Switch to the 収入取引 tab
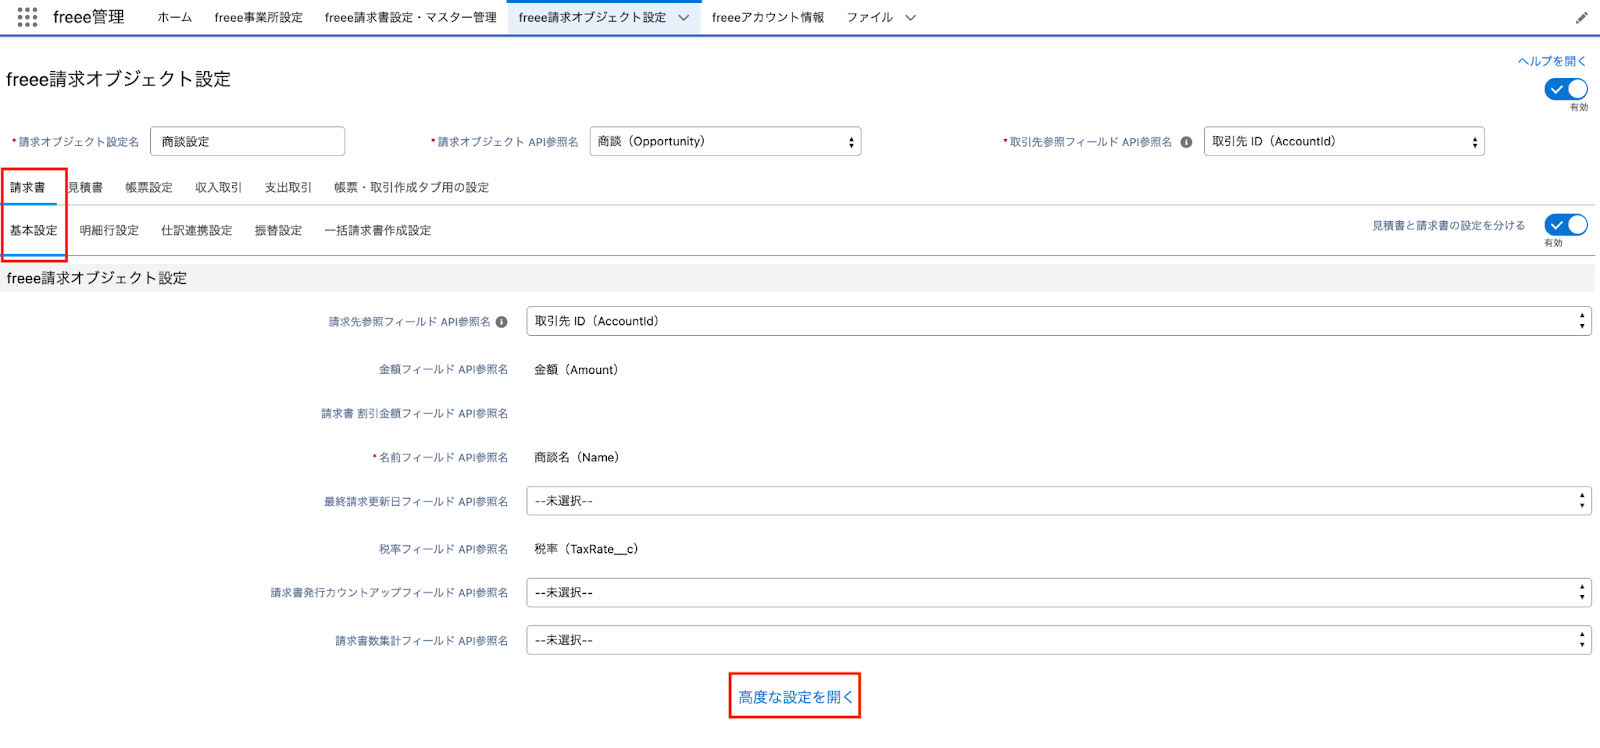1600x748 pixels. coord(218,187)
